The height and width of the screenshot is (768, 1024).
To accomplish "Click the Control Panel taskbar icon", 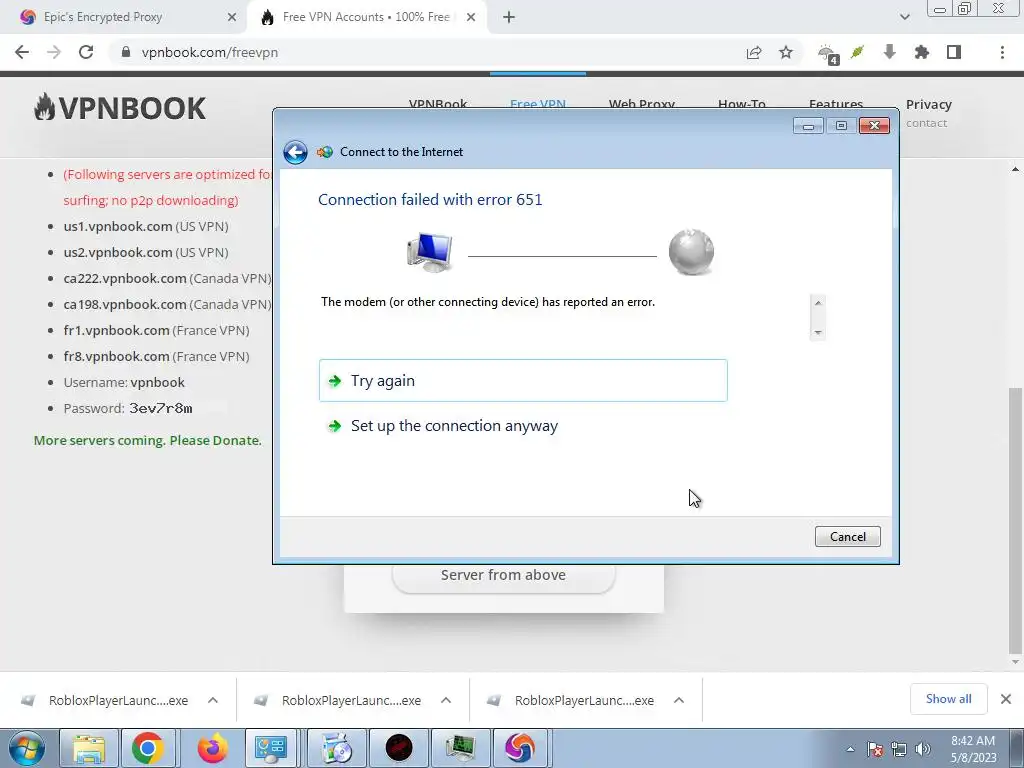I will pos(271,748).
